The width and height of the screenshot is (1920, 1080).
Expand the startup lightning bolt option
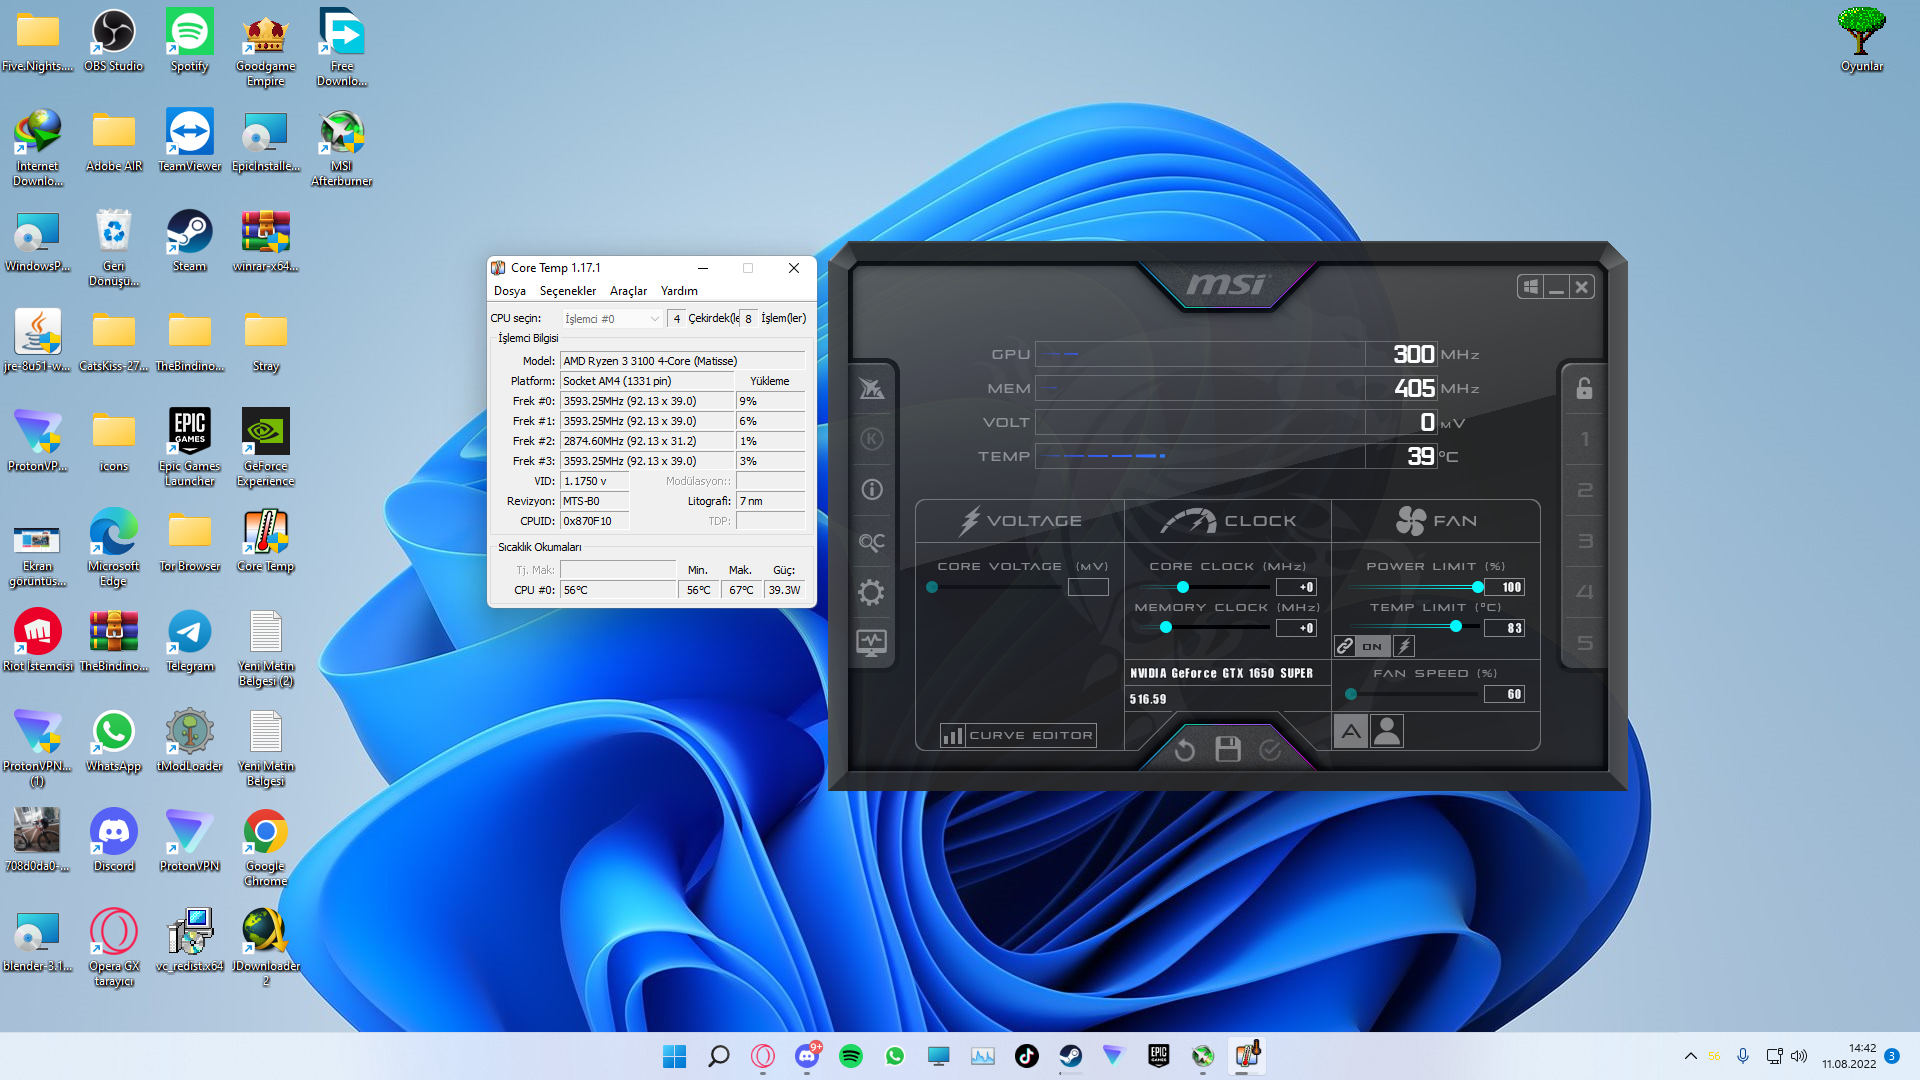coord(1402,645)
